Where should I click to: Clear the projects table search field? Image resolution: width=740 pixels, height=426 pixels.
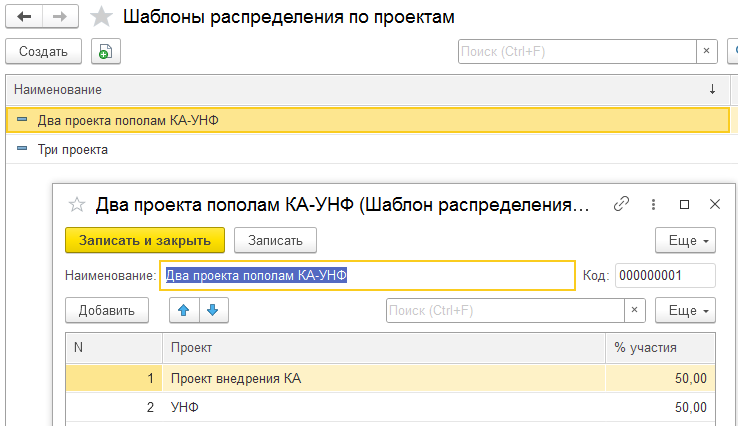(x=635, y=310)
